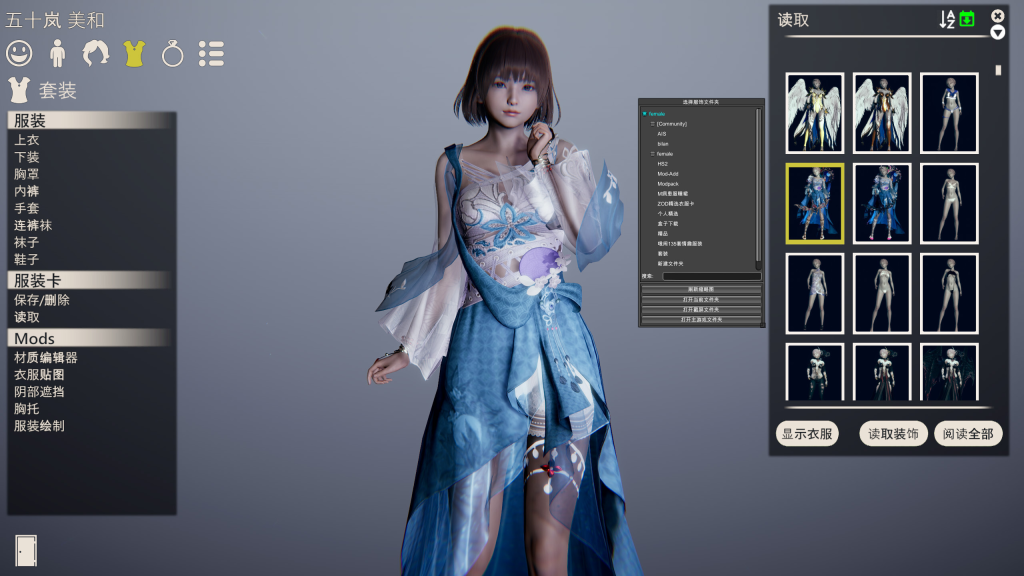Open the face editing smiley icon
This screenshot has width=1024, height=576.
point(19,54)
